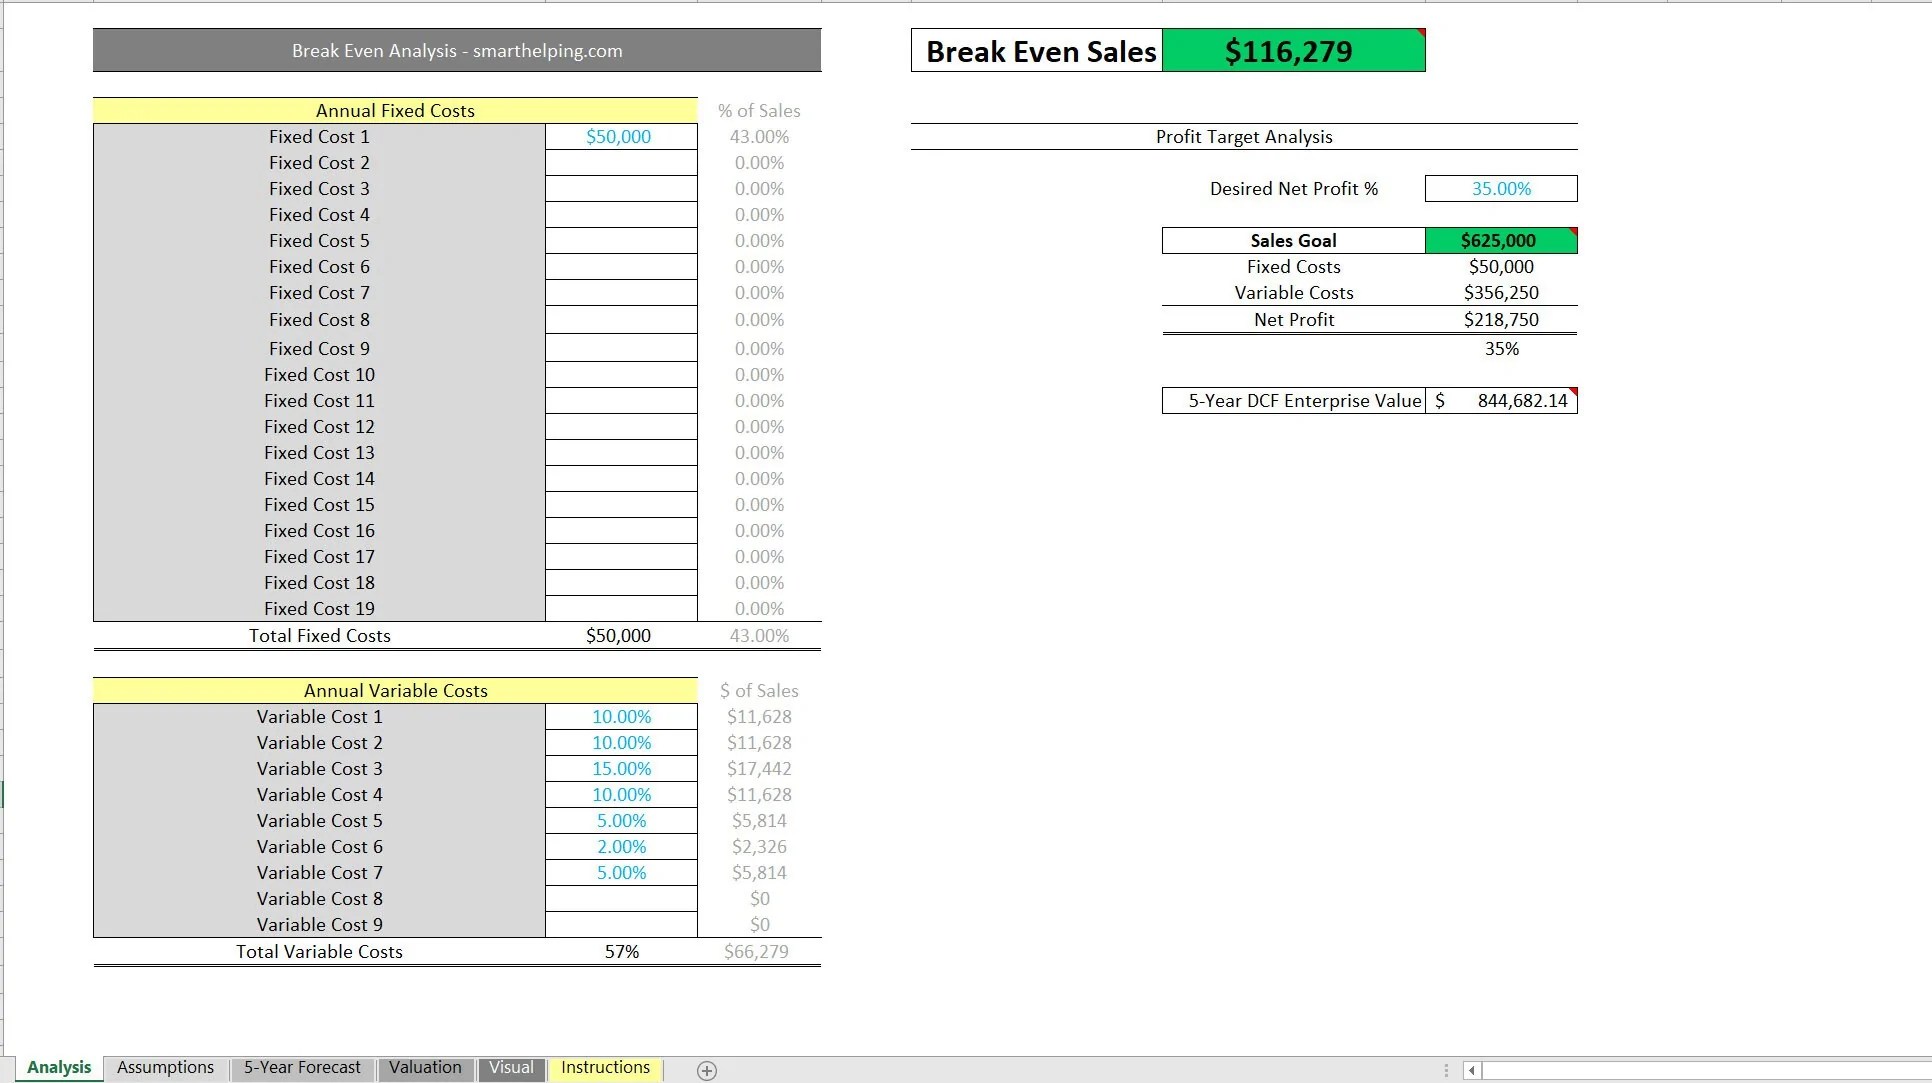The height and width of the screenshot is (1083, 1932).
Task: Open the Instructions sheet
Action: 605,1068
